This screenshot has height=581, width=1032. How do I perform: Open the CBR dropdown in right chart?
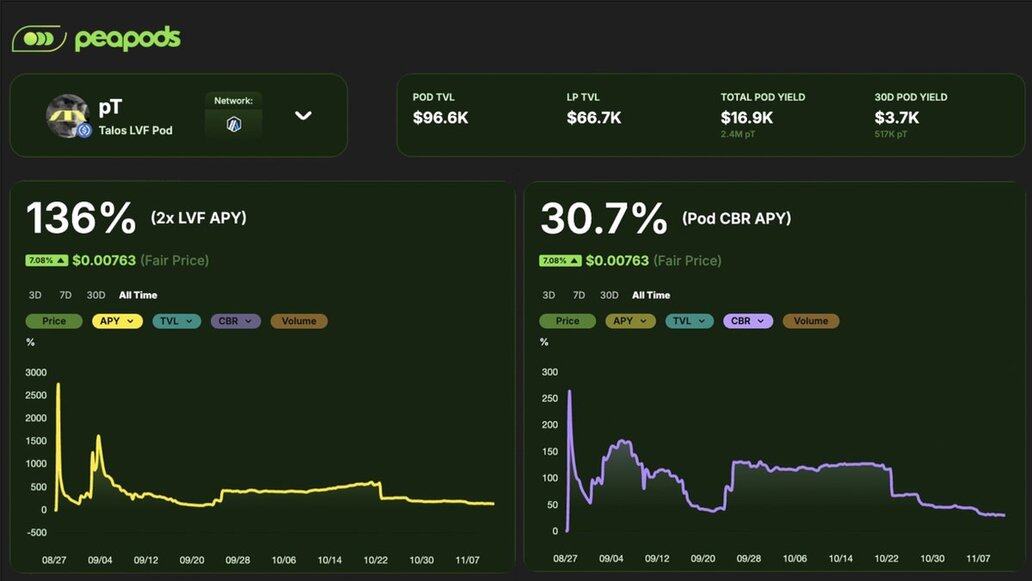(x=745, y=321)
